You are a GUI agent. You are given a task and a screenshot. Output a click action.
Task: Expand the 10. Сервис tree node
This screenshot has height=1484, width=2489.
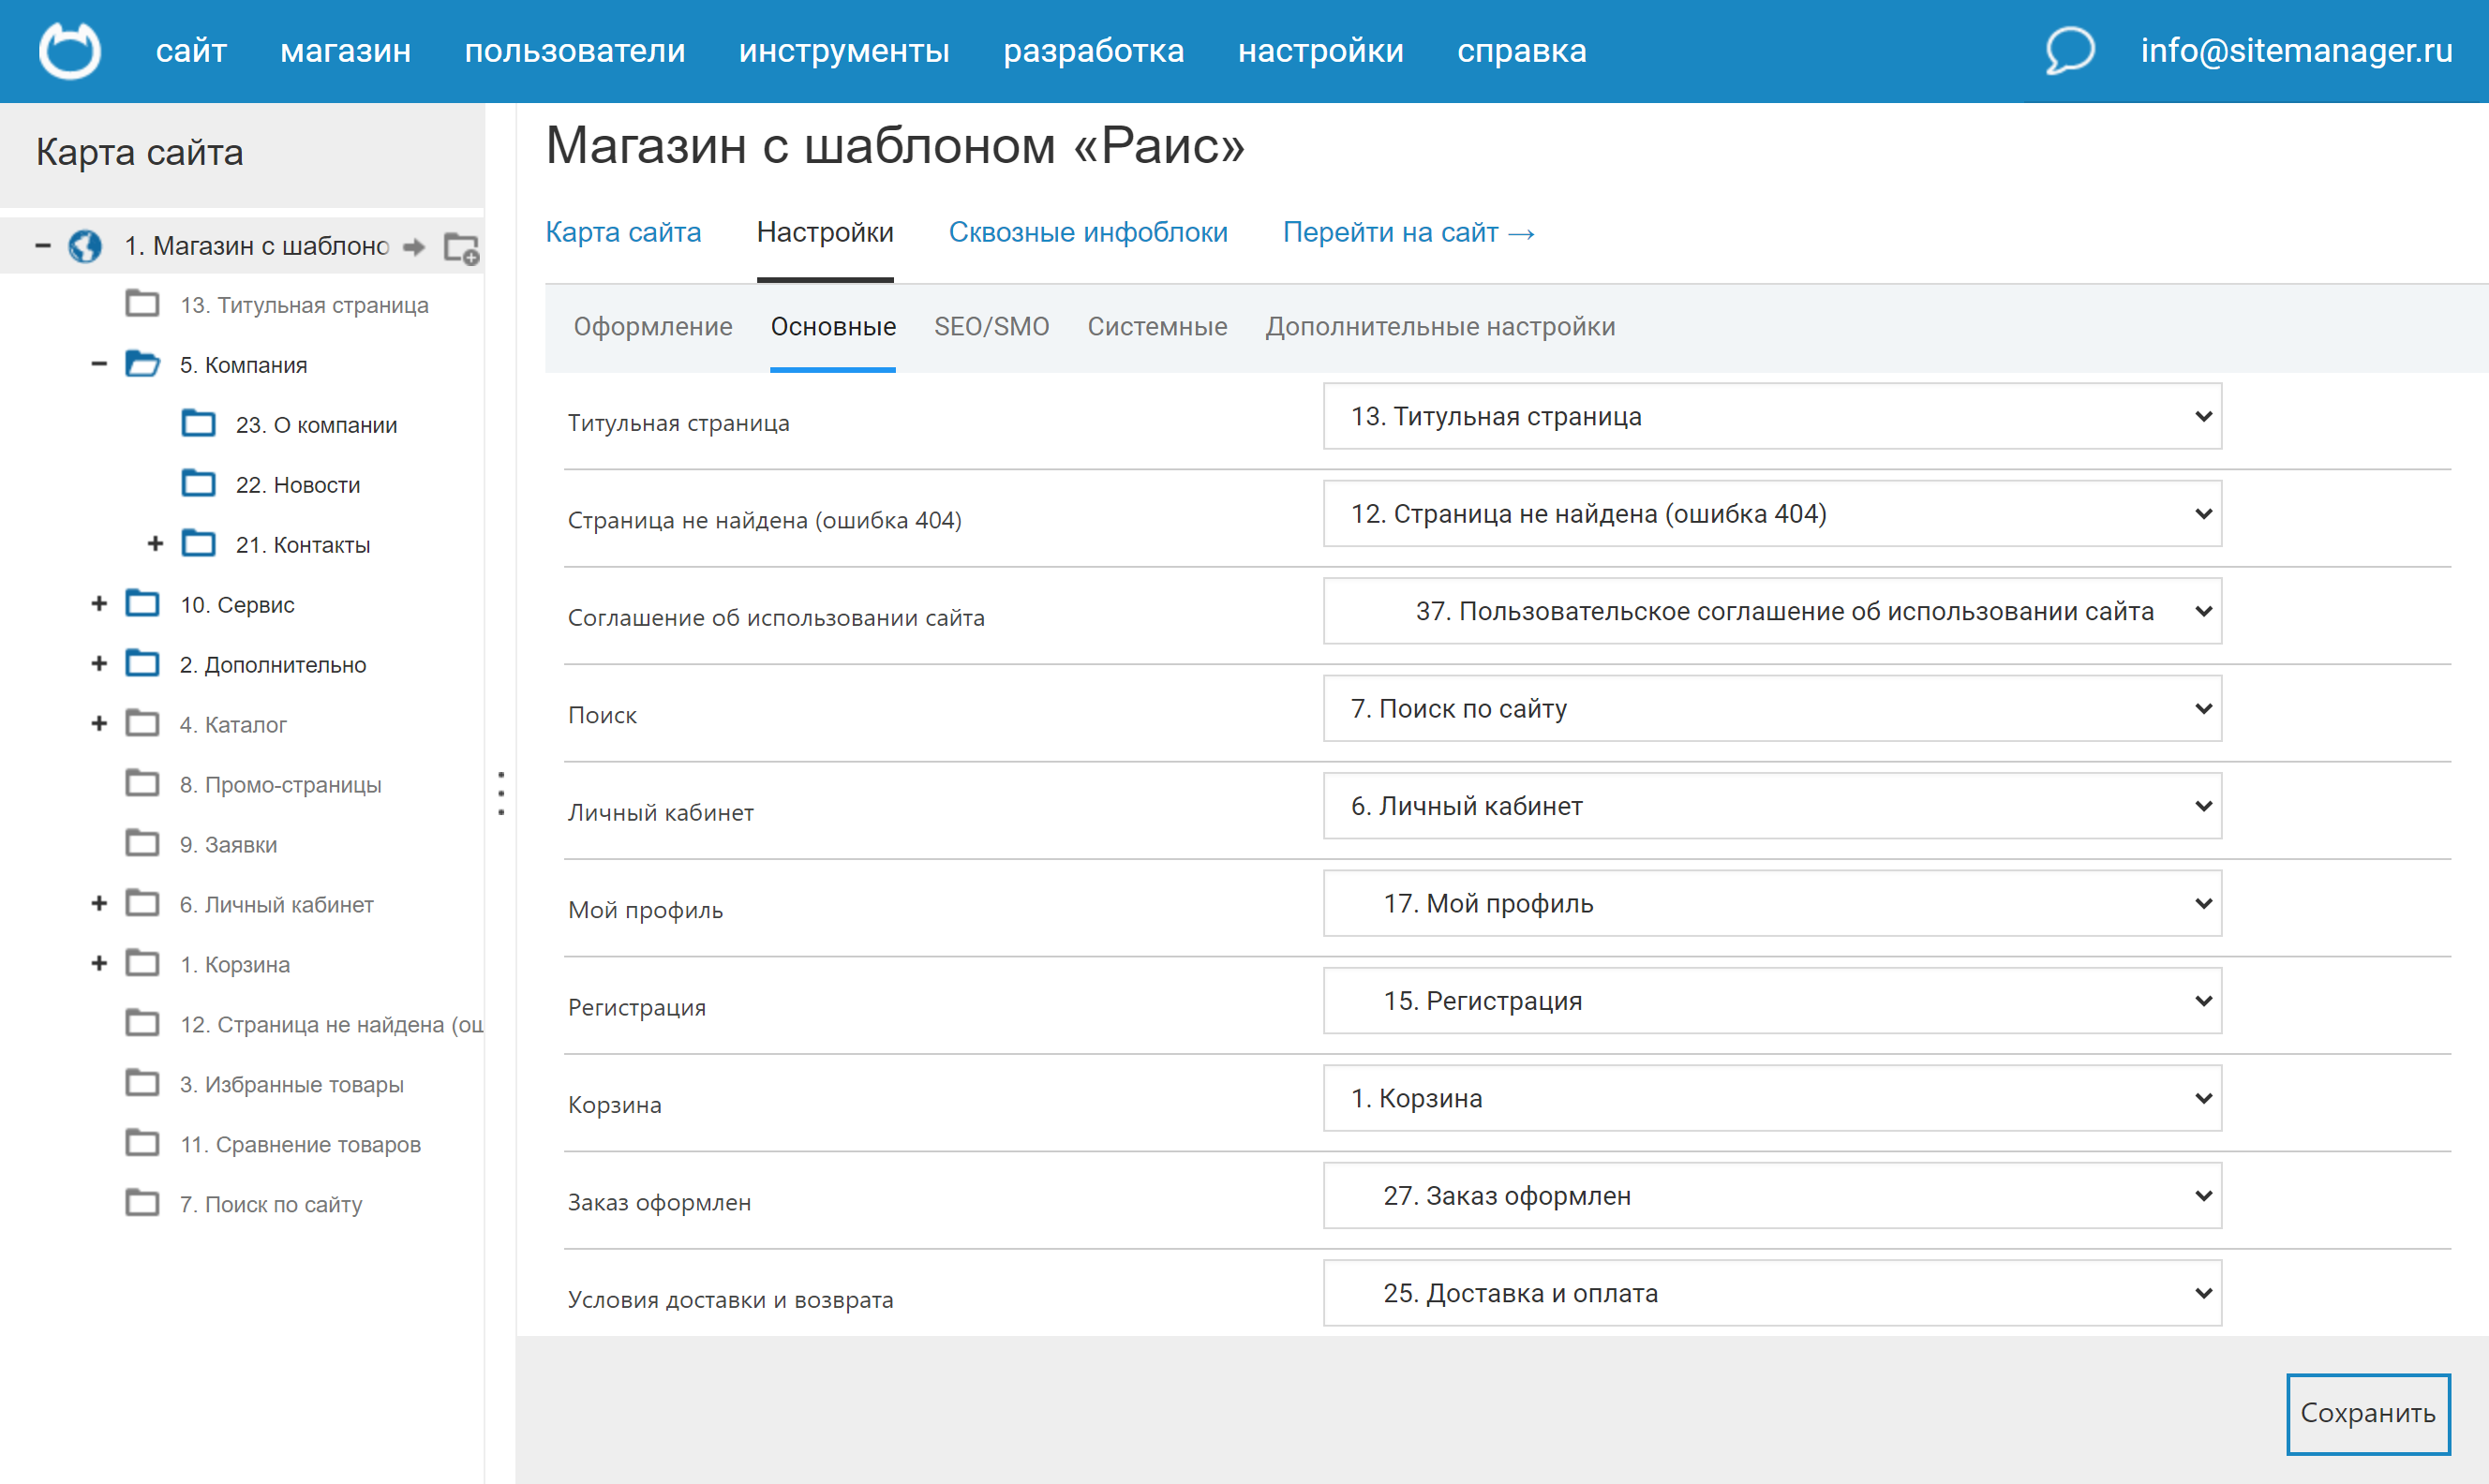pos(99,604)
